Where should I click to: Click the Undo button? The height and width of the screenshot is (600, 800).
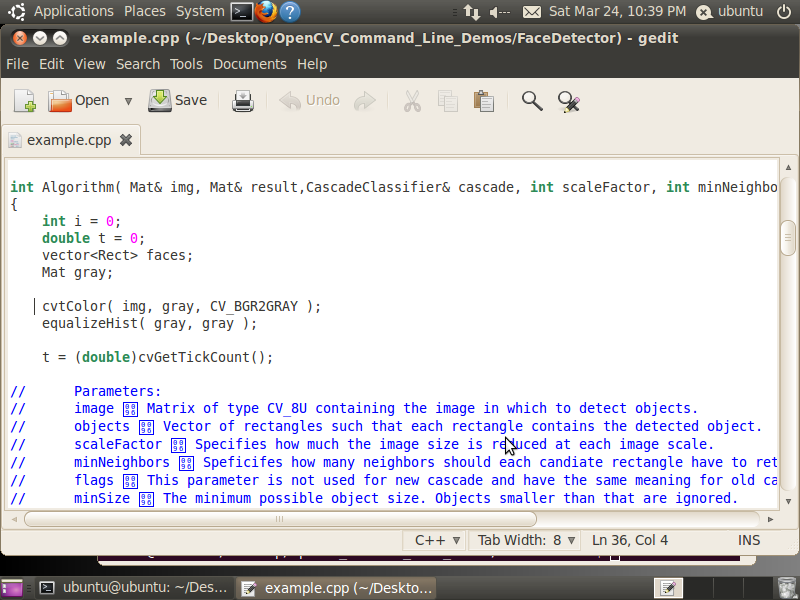pyautogui.click(x=310, y=101)
